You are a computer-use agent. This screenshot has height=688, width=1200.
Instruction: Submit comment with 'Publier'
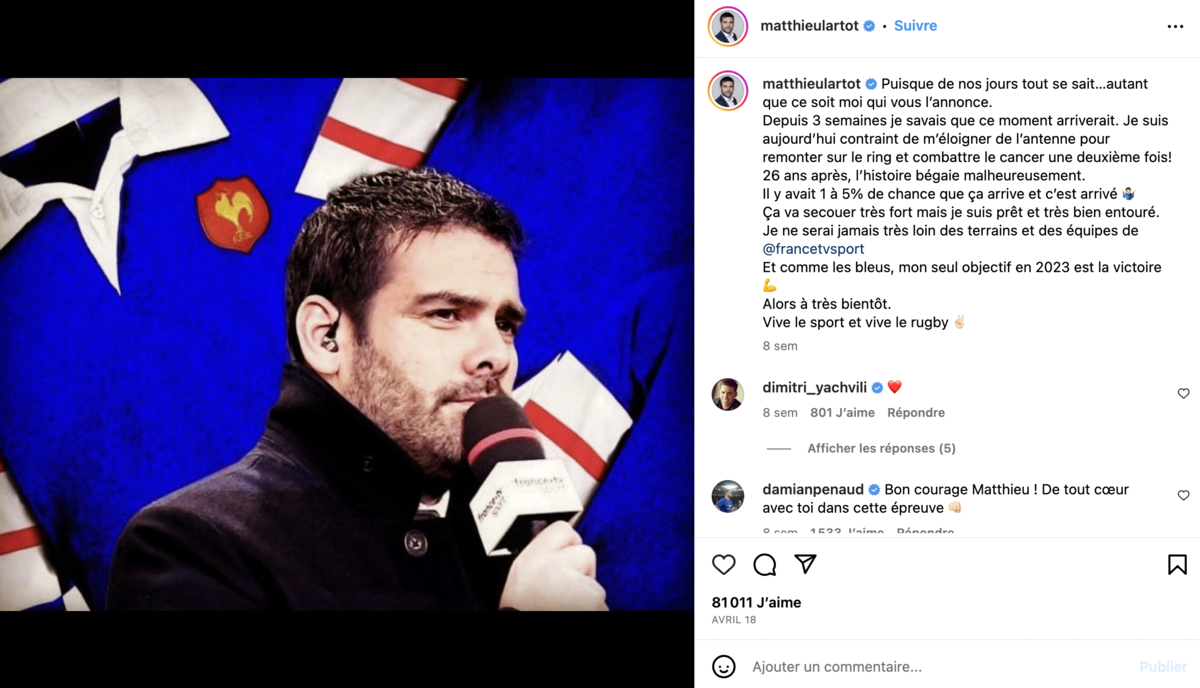point(1163,666)
